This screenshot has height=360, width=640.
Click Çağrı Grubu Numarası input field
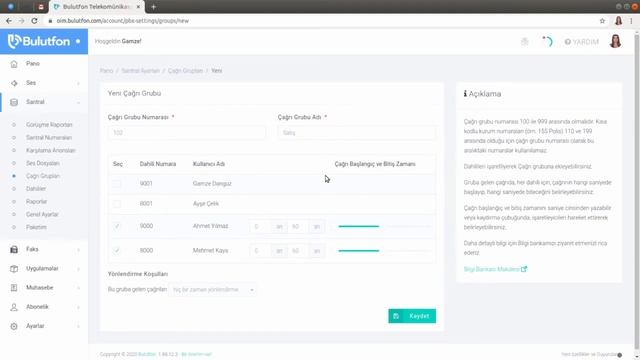pos(187,133)
